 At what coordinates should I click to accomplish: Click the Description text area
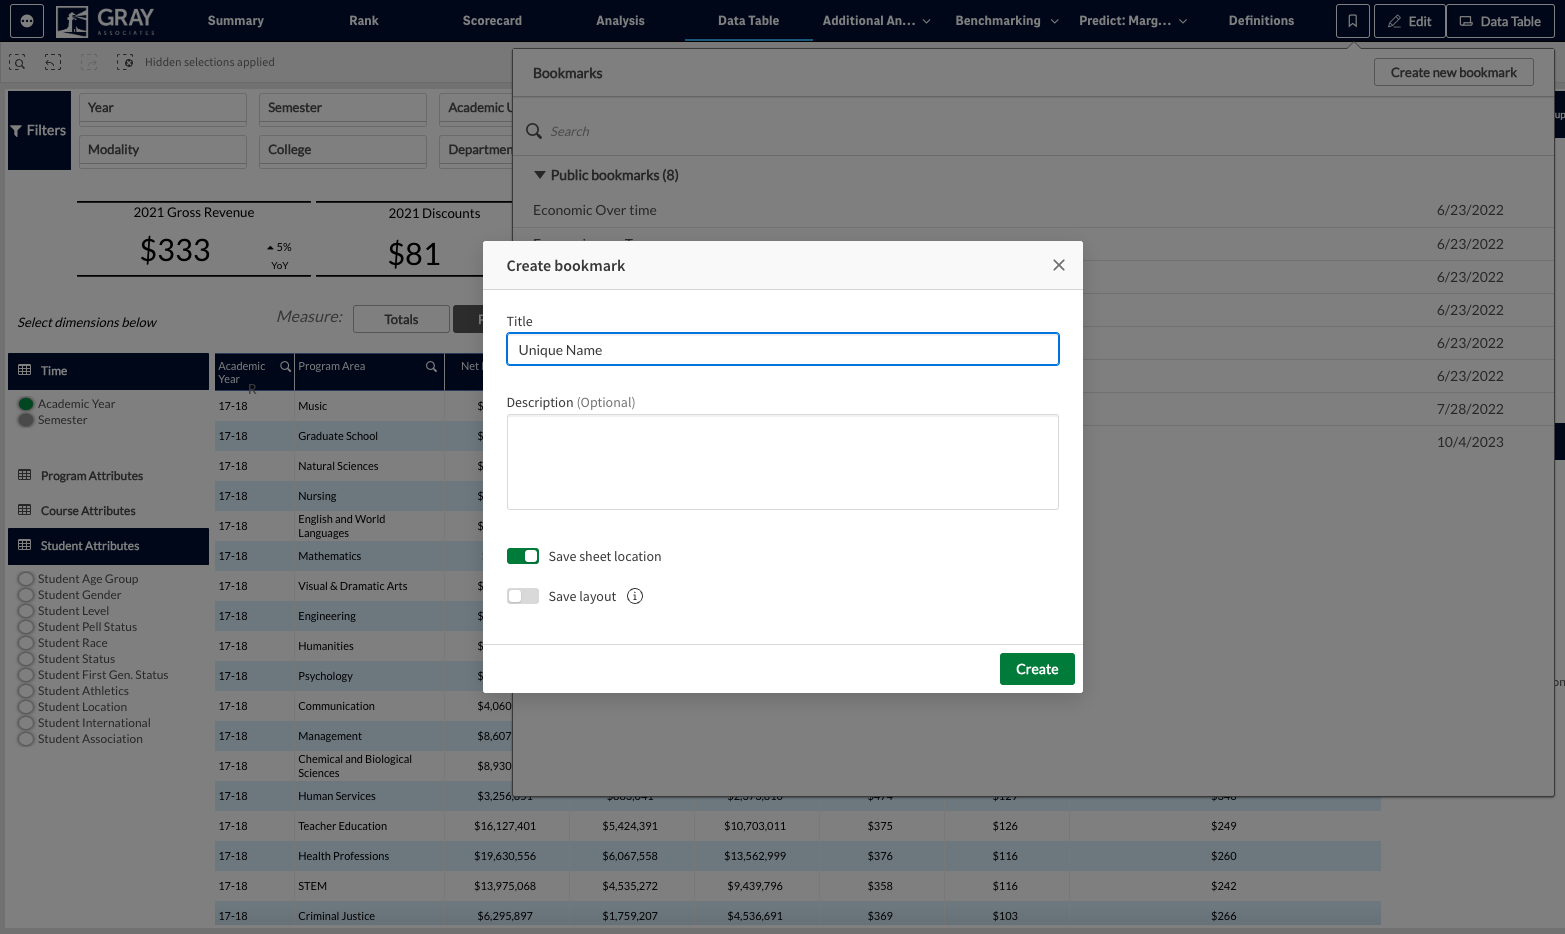pos(782,462)
